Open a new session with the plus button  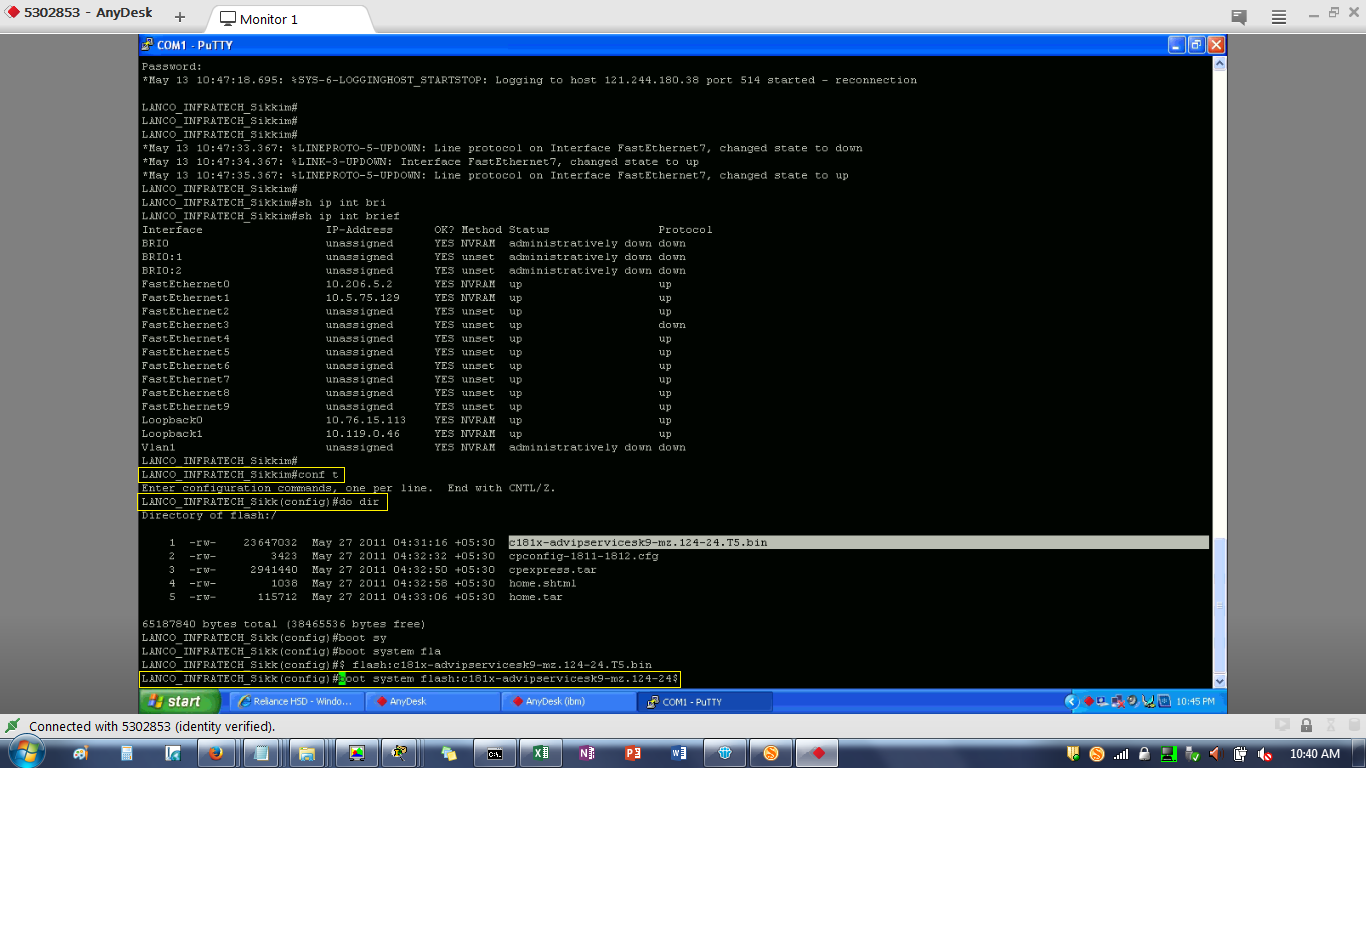178,16
